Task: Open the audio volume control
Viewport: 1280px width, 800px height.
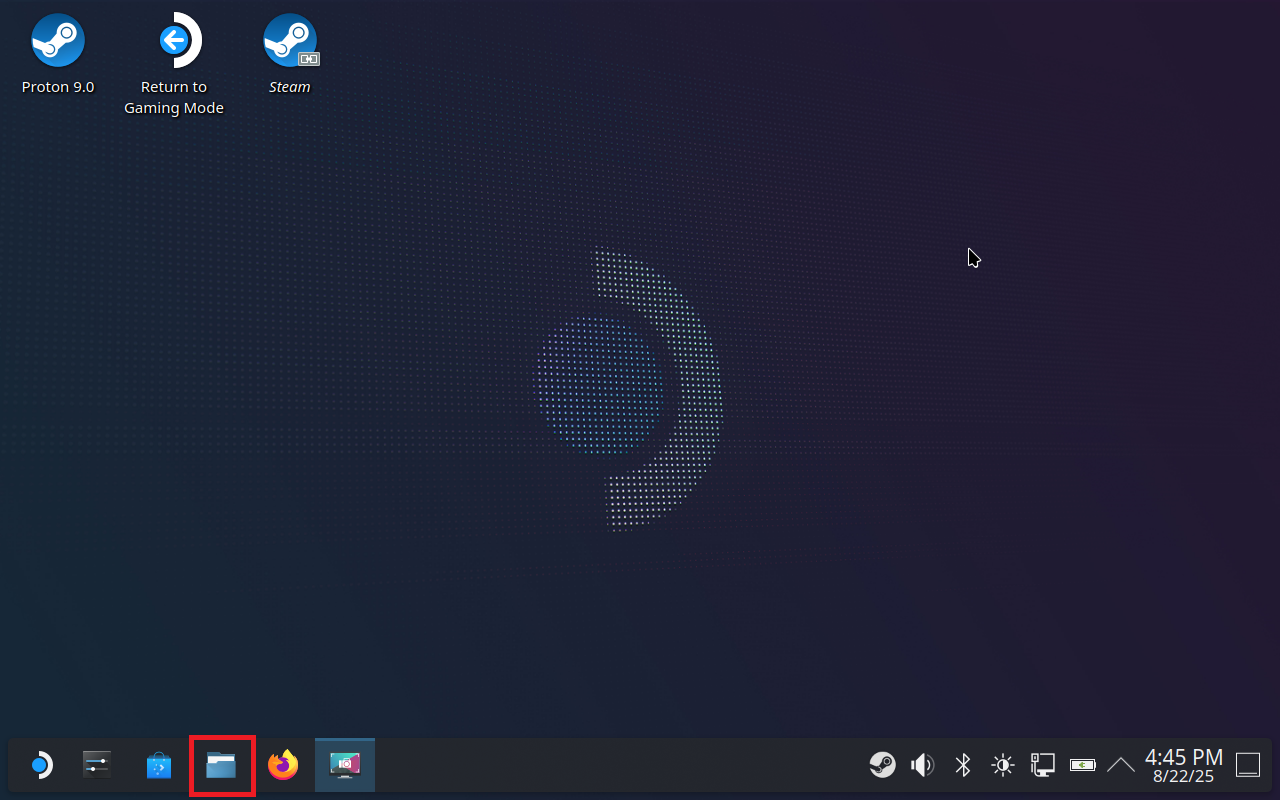Action: (x=922, y=766)
